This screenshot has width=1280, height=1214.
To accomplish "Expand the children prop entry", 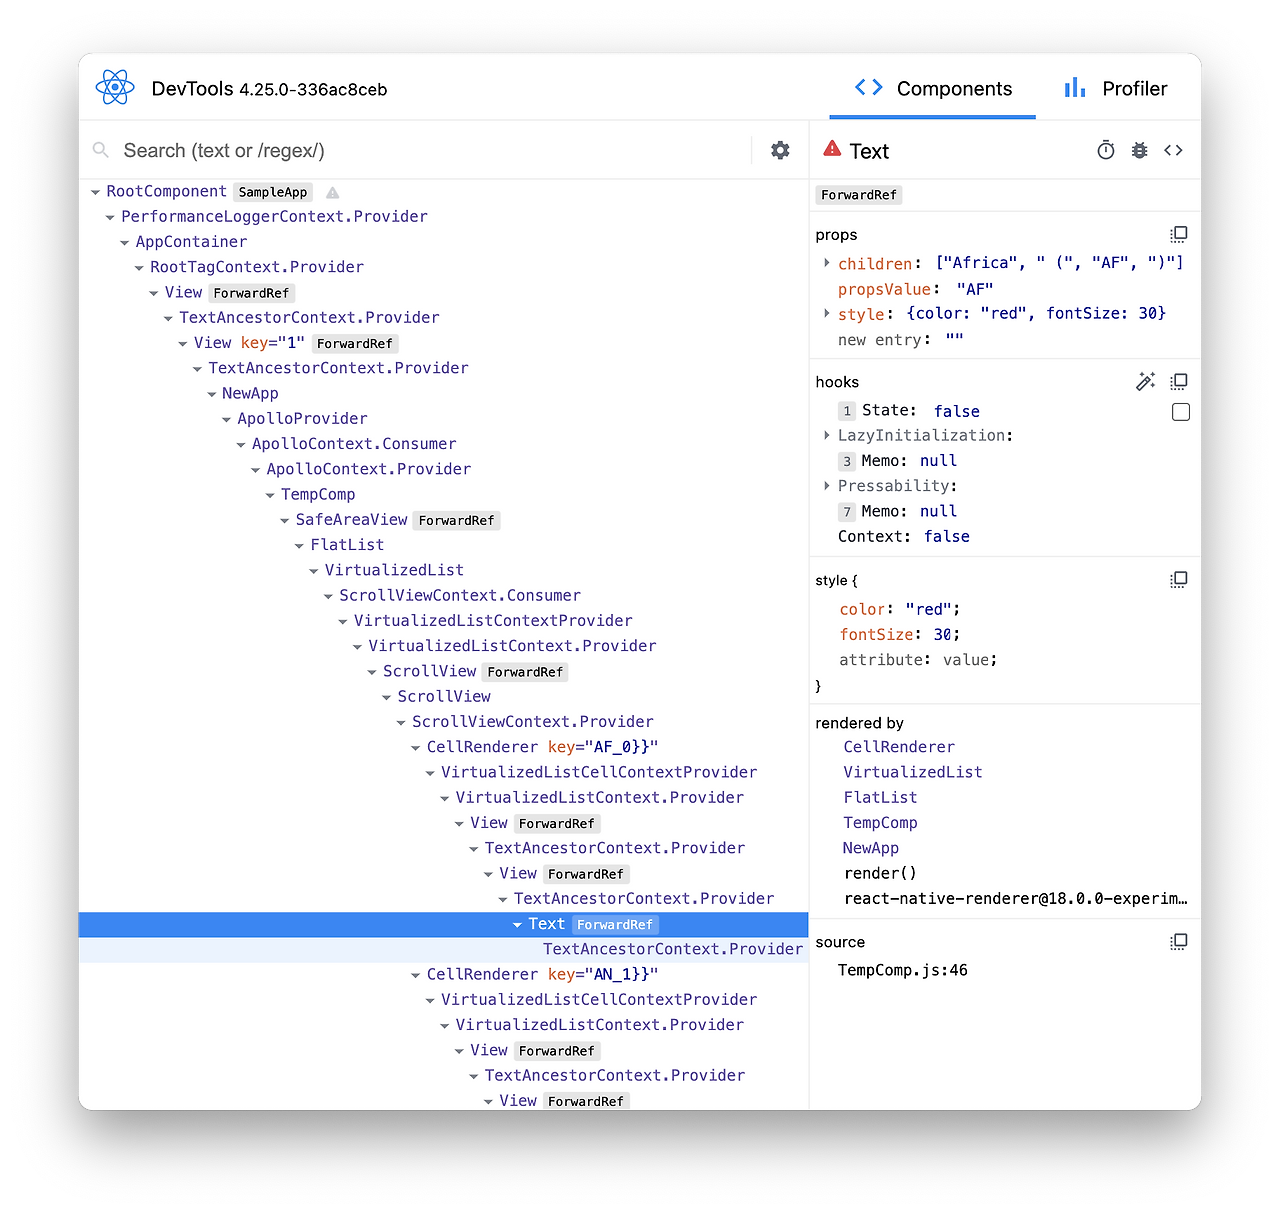I will 827,263.
